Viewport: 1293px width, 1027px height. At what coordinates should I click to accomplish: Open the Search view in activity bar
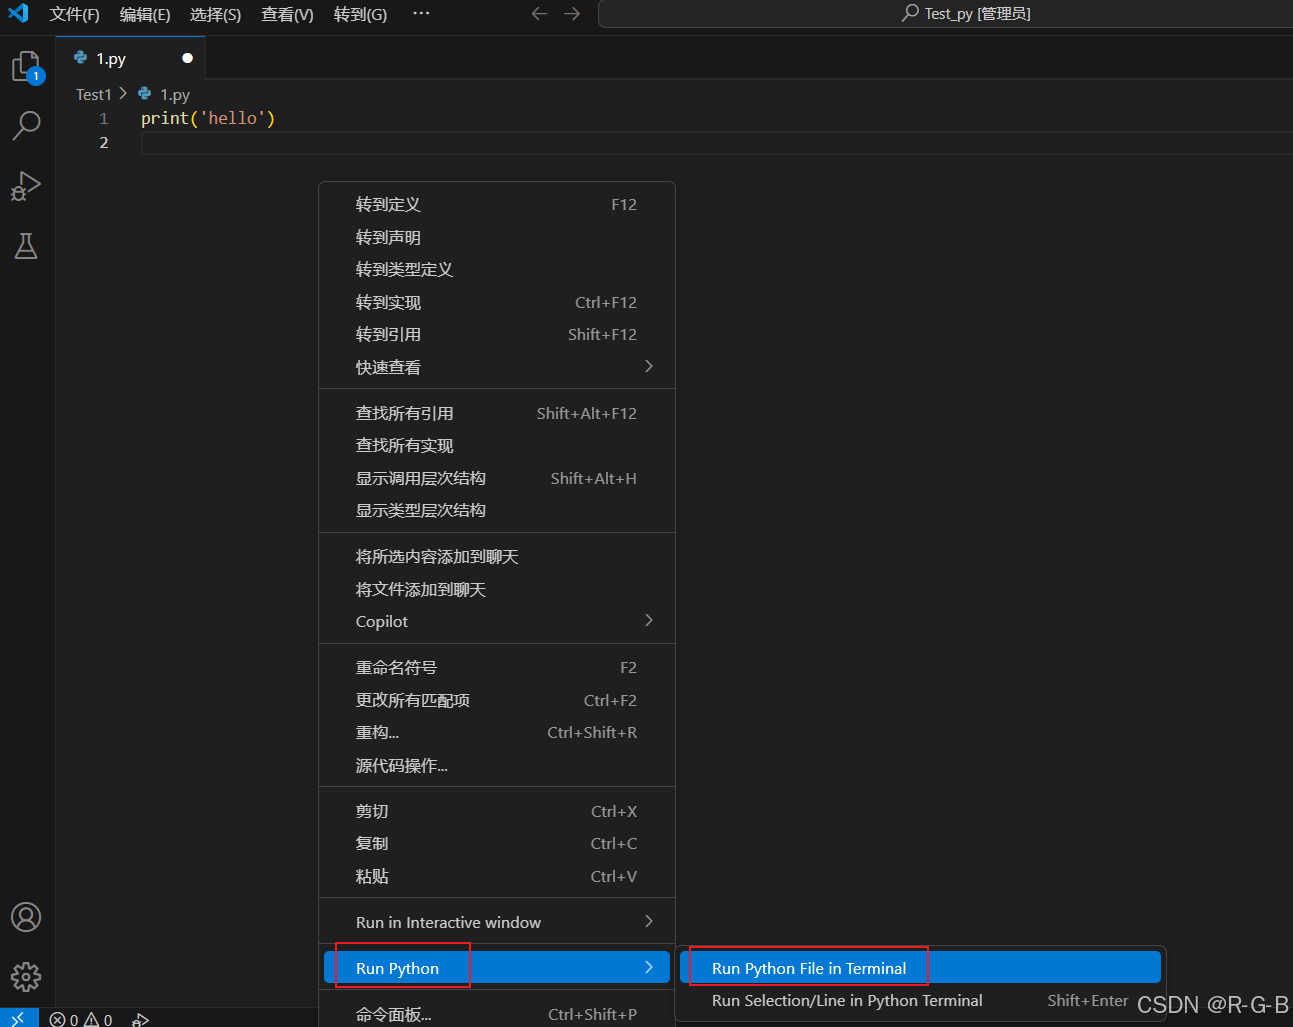coord(26,125)
